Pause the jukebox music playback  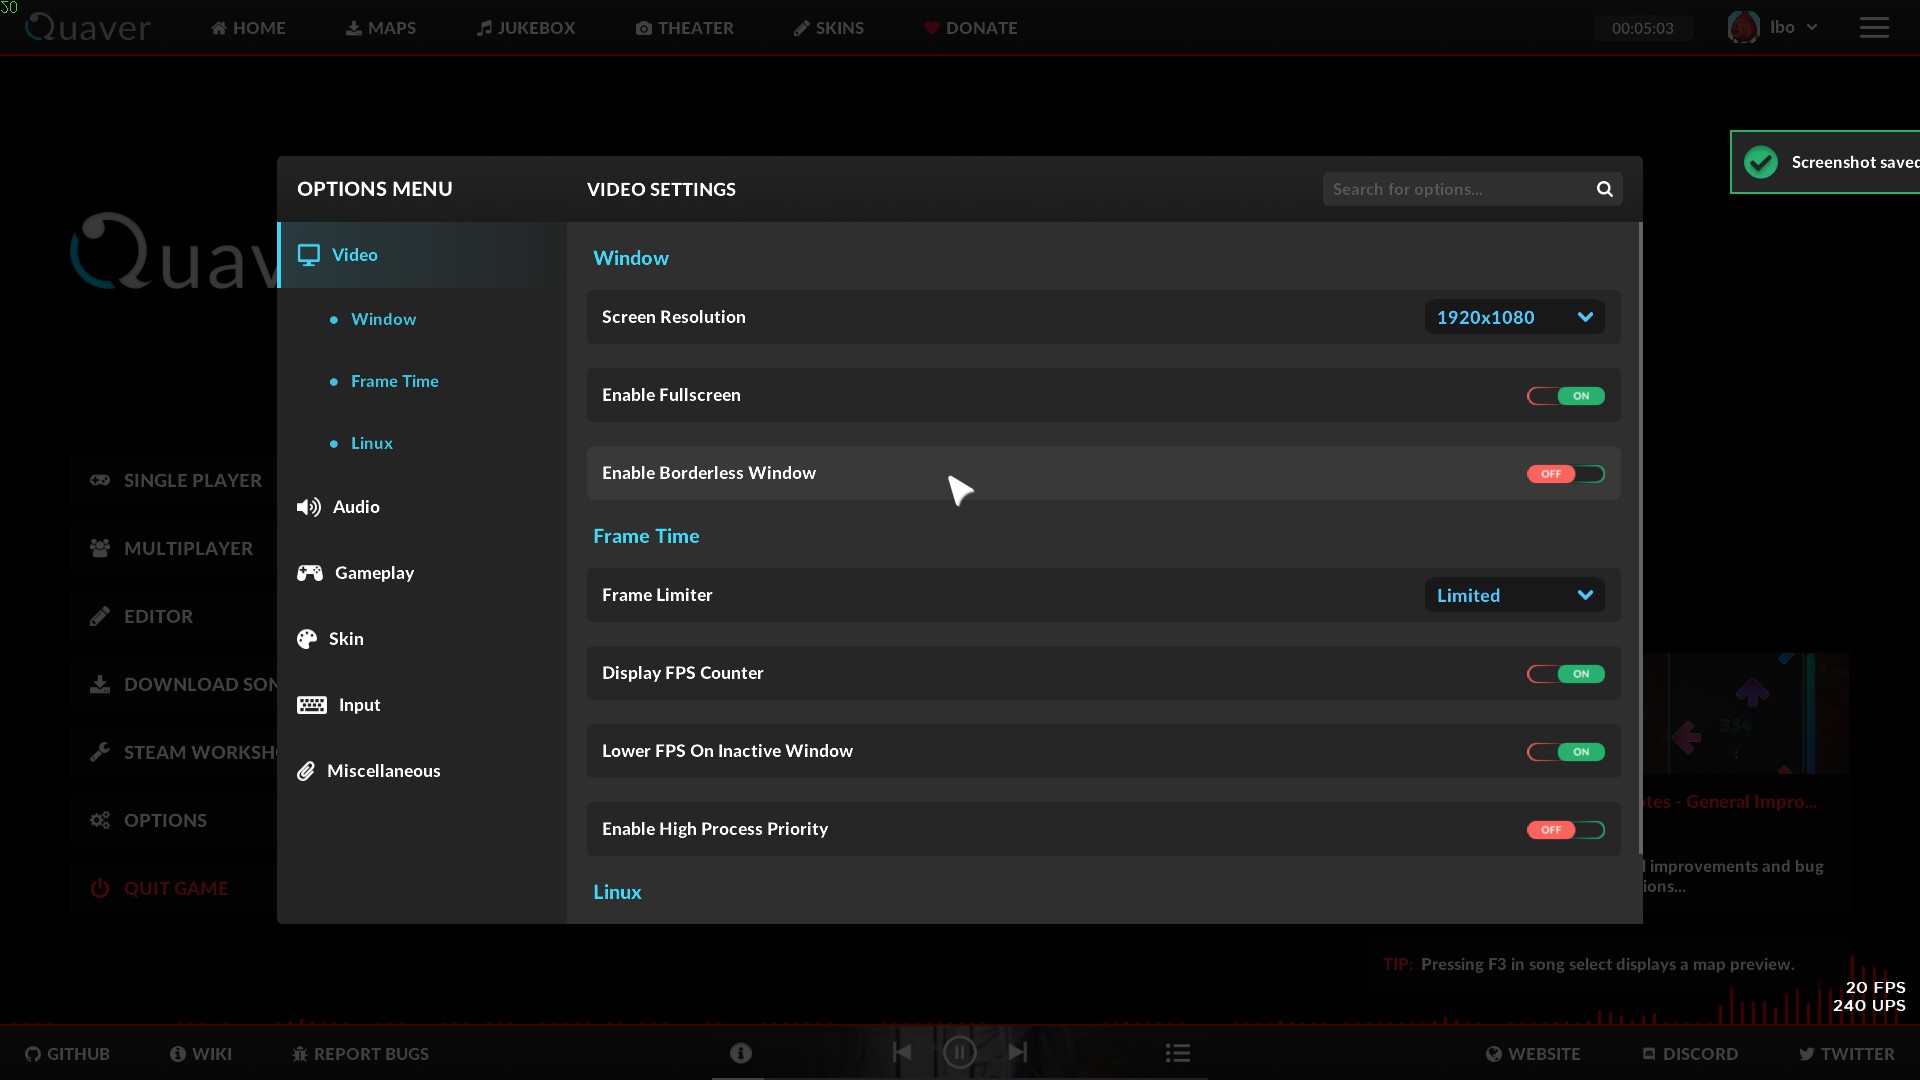click(959, 1052)
